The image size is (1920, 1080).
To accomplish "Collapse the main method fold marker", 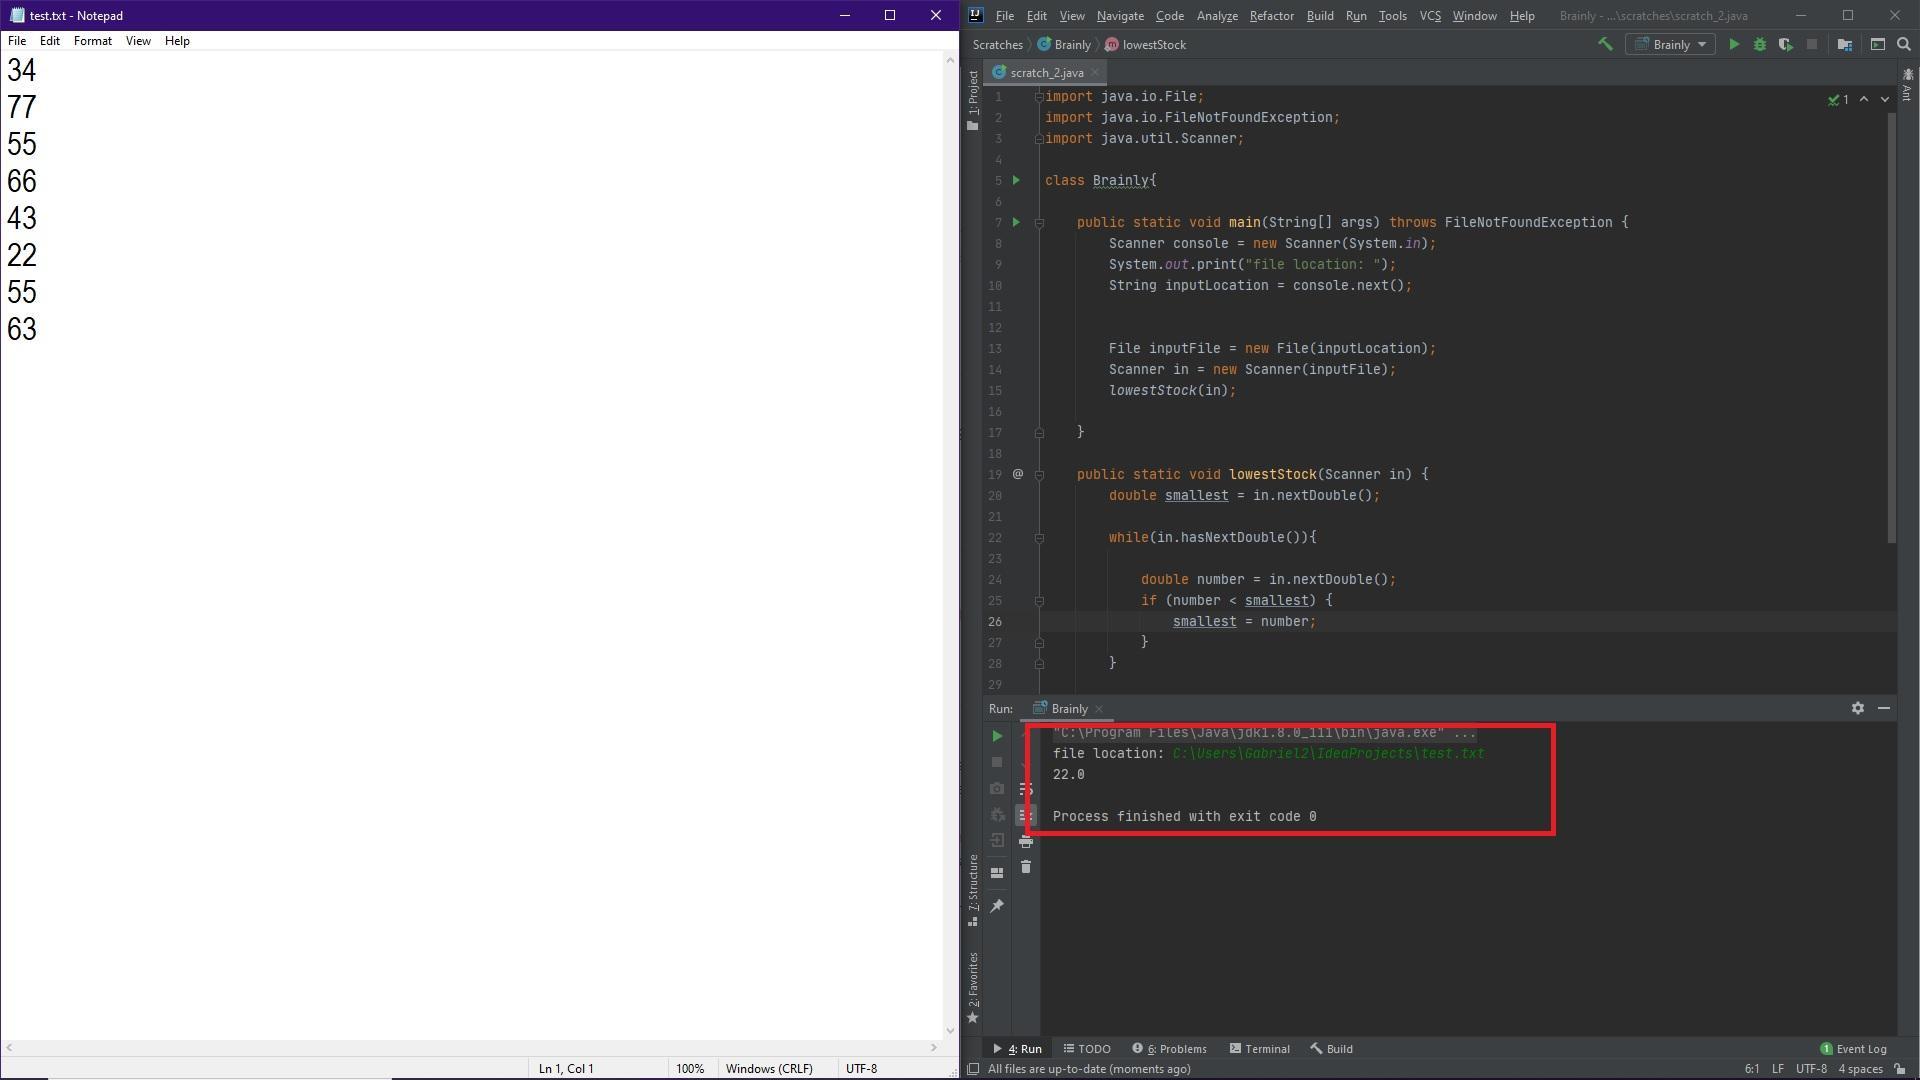I will pos(1039,223).
